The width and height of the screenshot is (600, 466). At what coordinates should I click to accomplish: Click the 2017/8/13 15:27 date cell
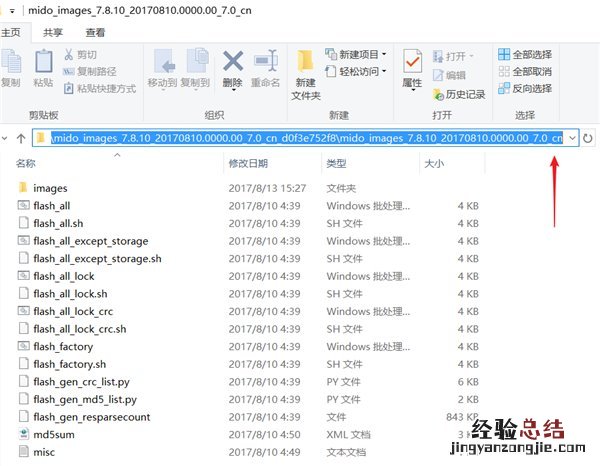point(267,188)
